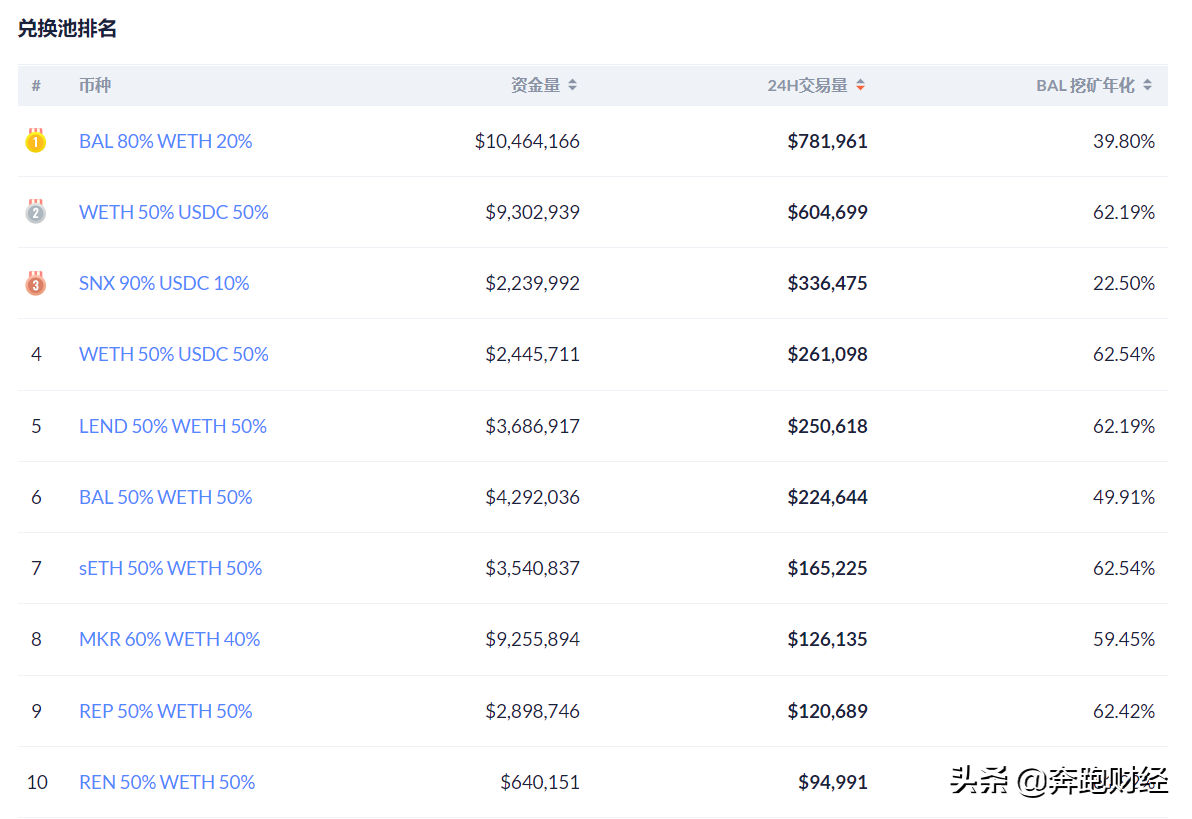
Task: Click the bronze medal icon beside SNX 90% USDC 10%
Action: click(x=36, y=283)
